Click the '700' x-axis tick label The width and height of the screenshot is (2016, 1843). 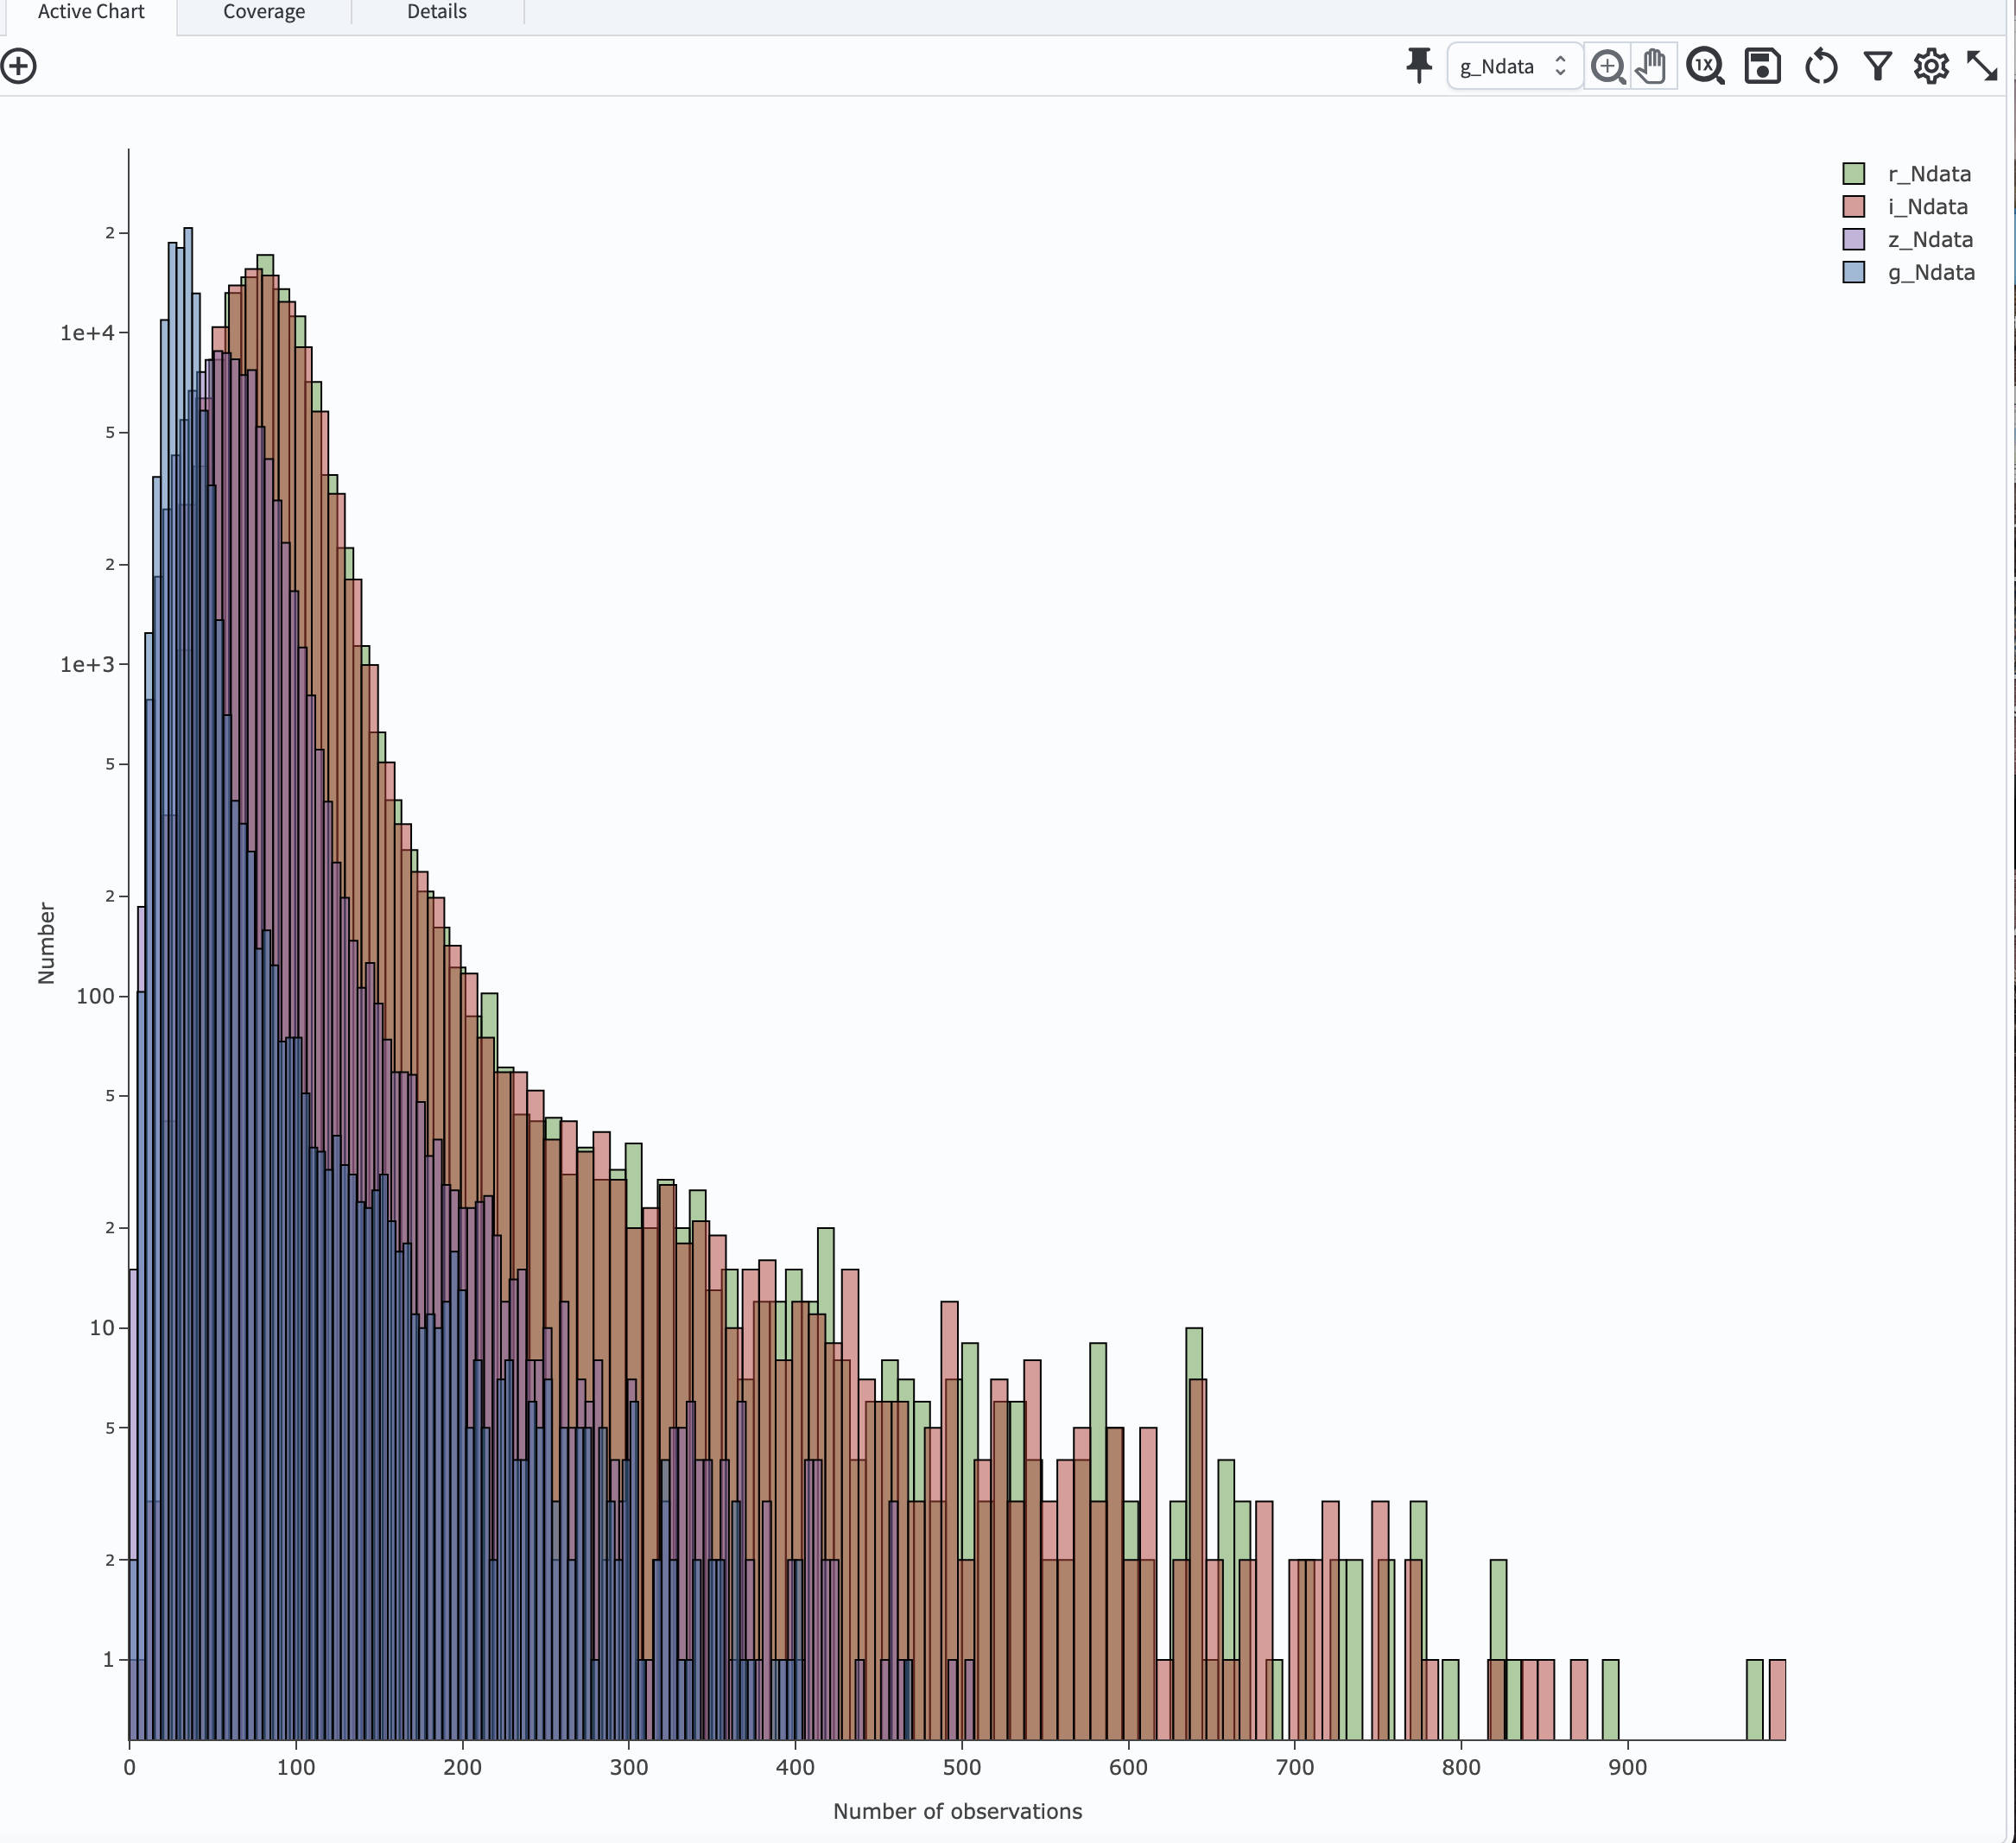[x=1295, y=1767]
